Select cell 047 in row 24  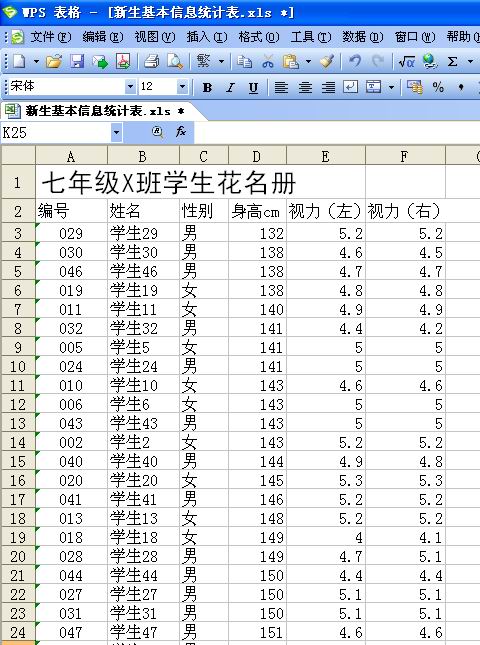coord(71,632)
